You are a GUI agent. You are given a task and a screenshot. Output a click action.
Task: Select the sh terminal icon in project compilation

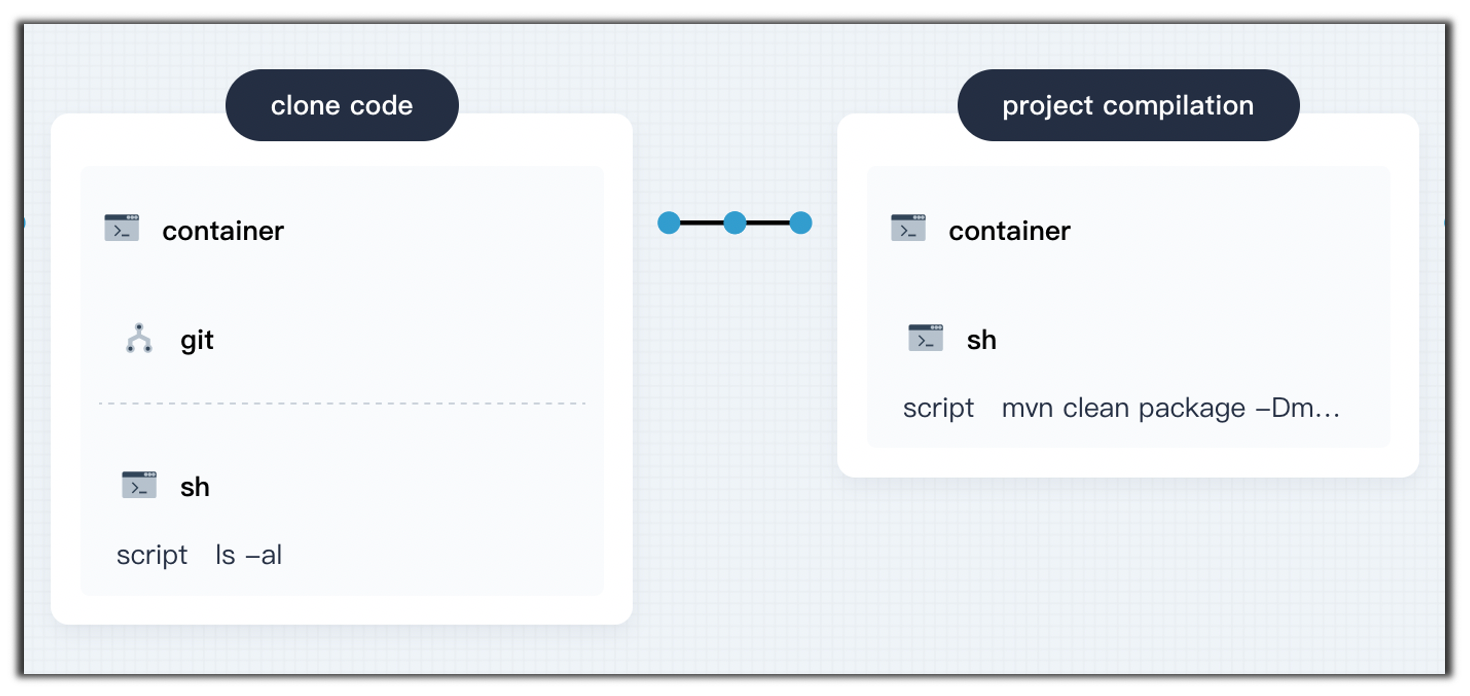(926, 339)
